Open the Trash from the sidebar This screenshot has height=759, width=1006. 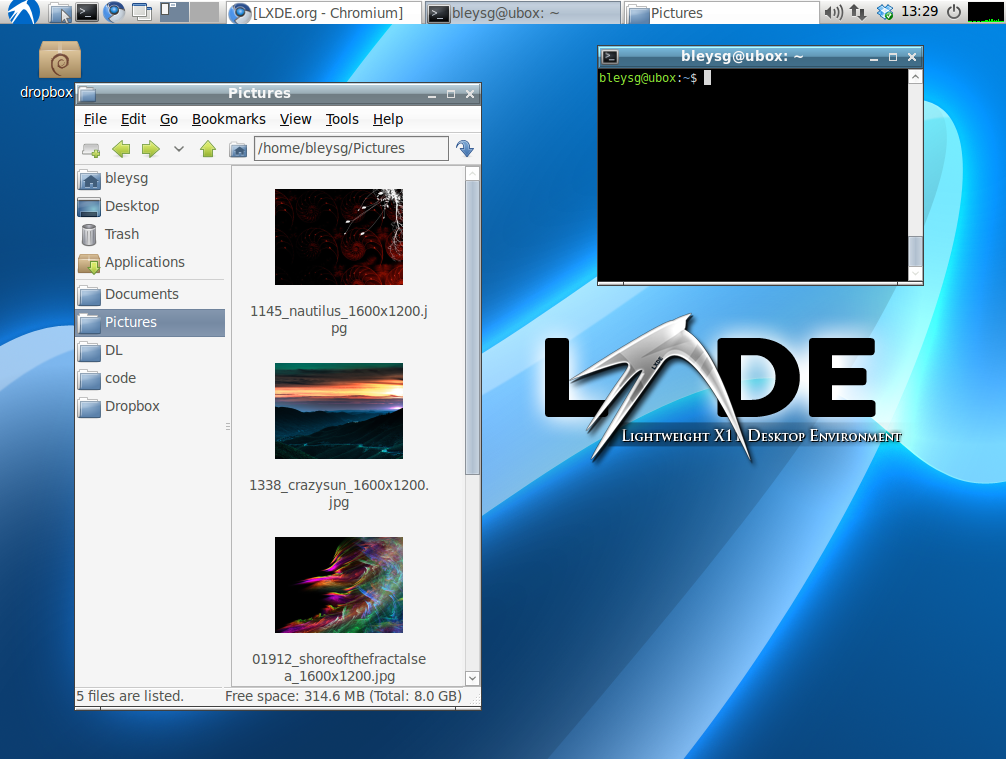[119, 234]
